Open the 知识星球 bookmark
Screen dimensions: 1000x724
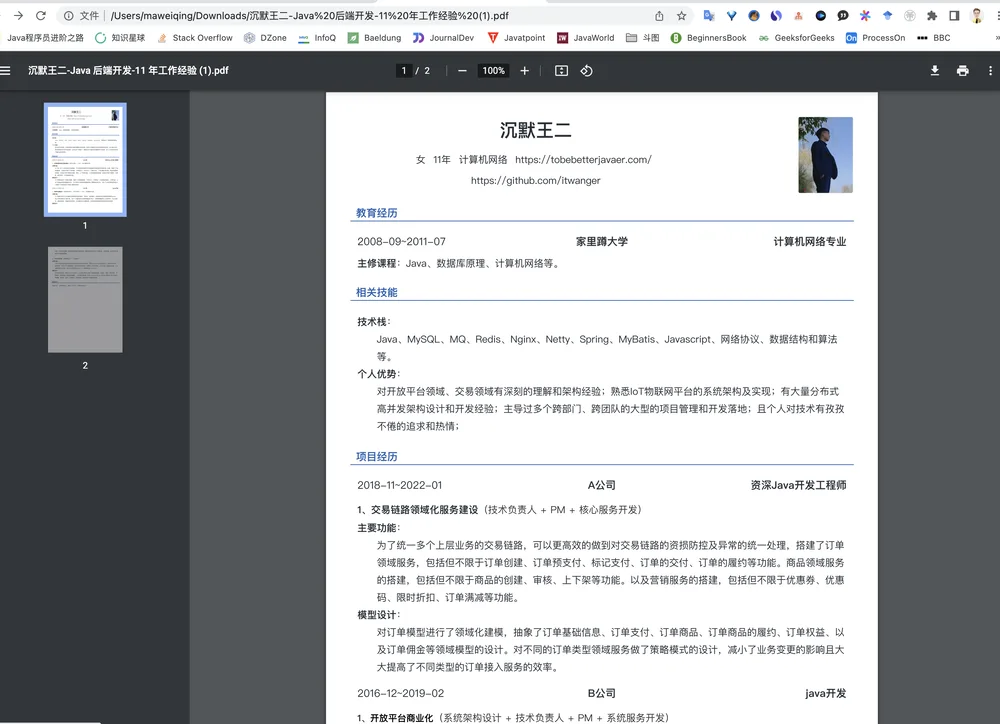[120, 38]
